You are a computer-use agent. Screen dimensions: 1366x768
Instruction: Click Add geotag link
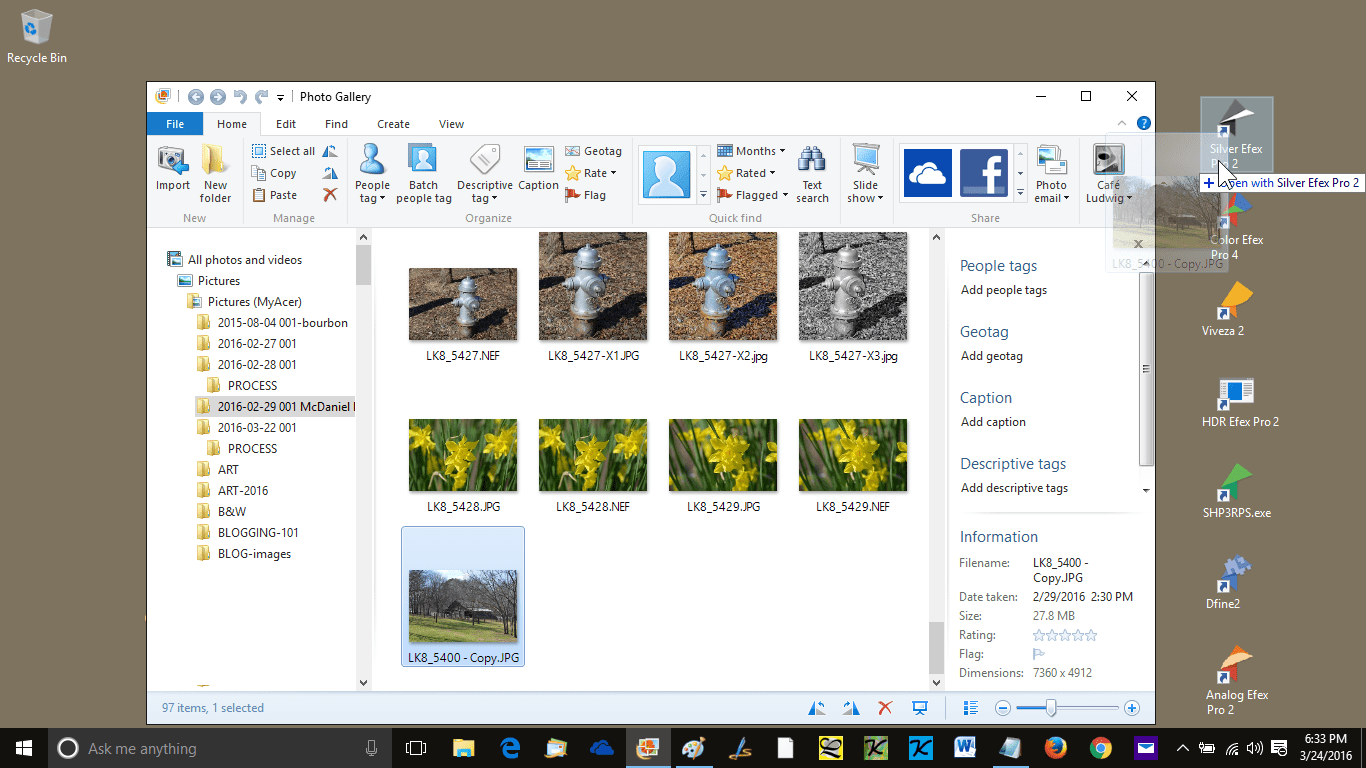pyautogui.click(x=992, y=356)
